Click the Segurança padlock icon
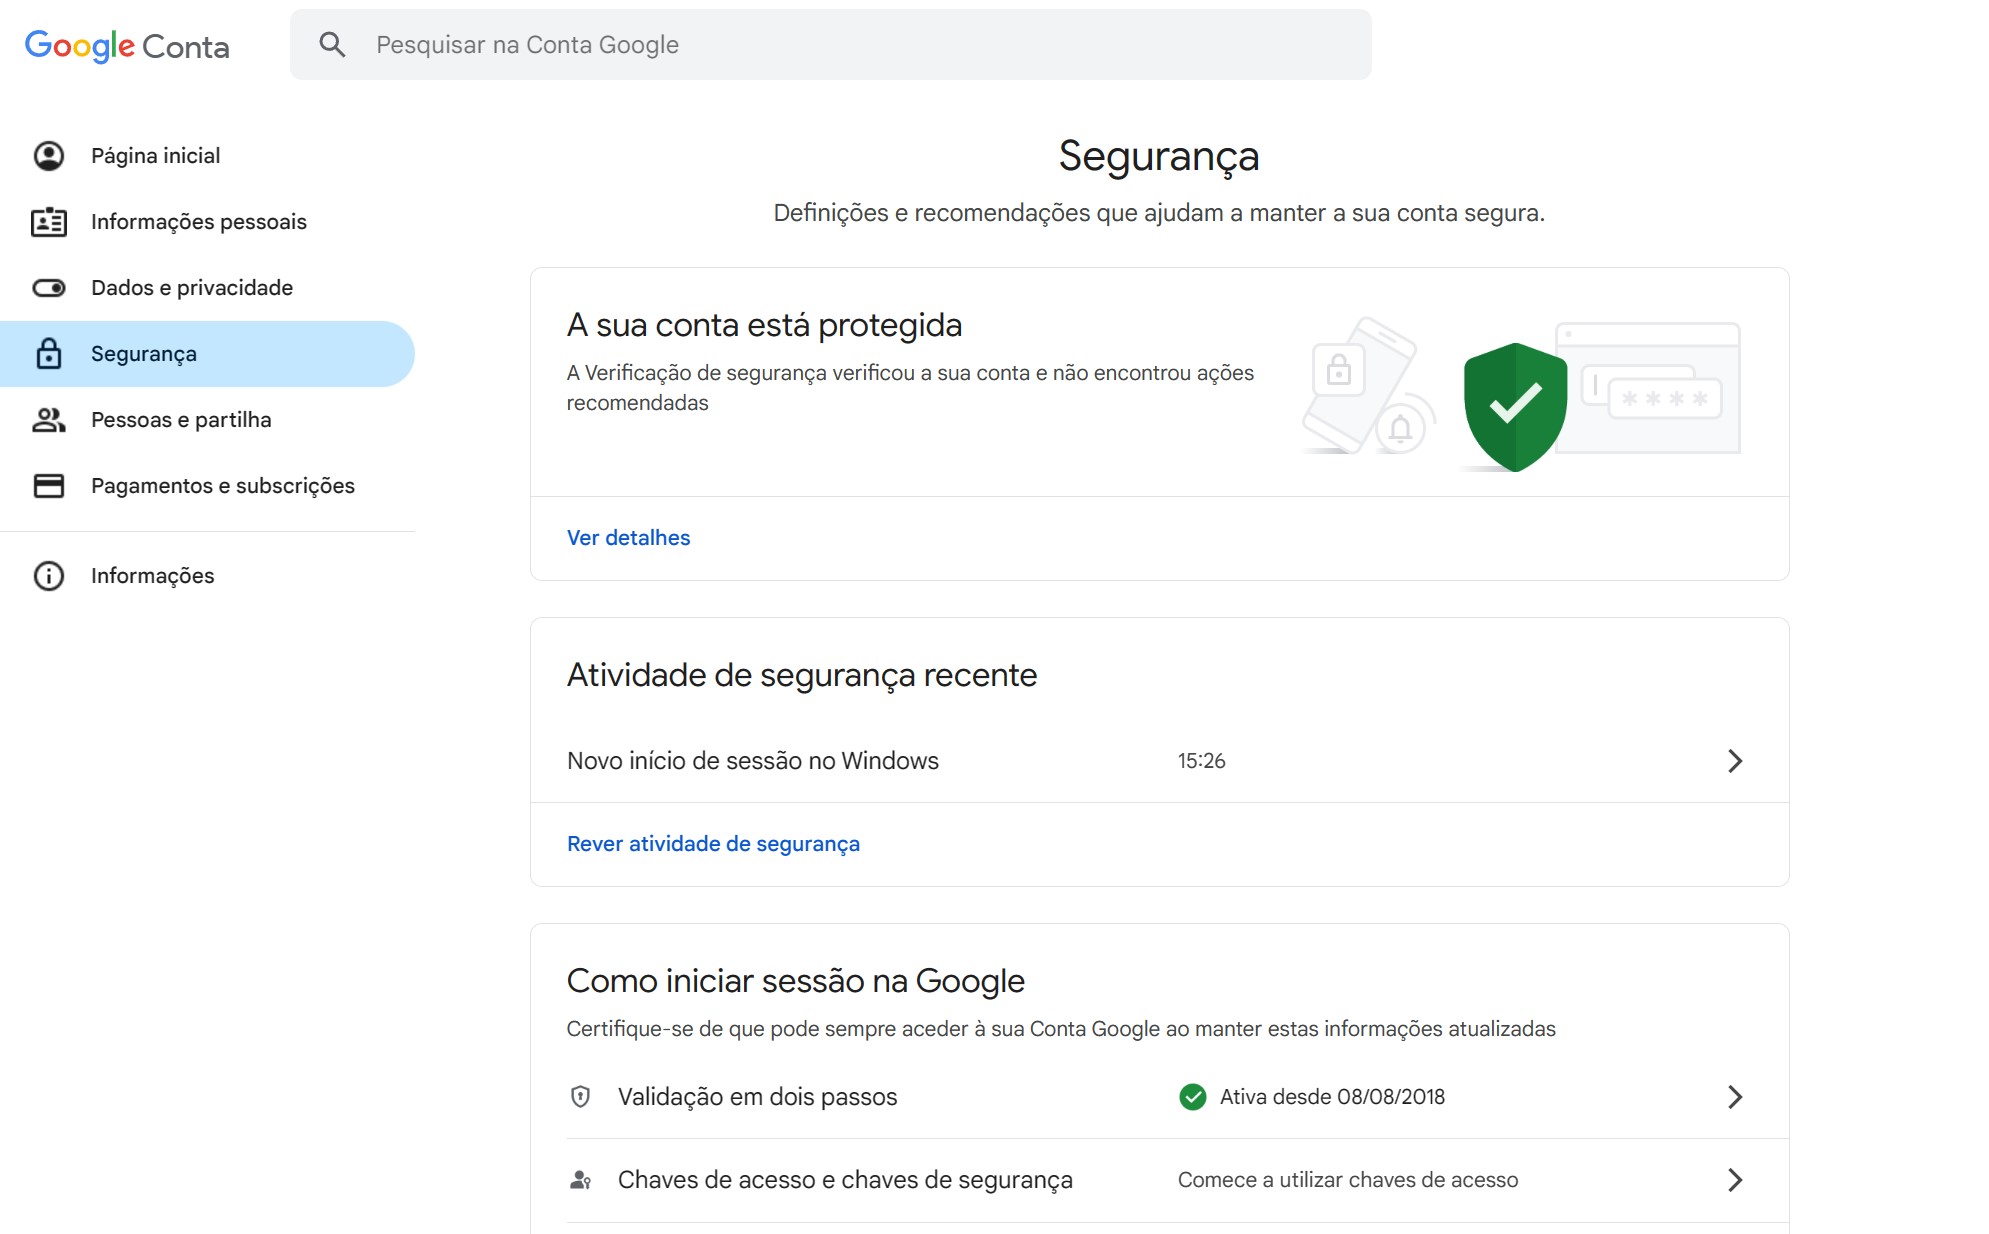Viewport: 1989px width, 1234px height. click(49, 354)
